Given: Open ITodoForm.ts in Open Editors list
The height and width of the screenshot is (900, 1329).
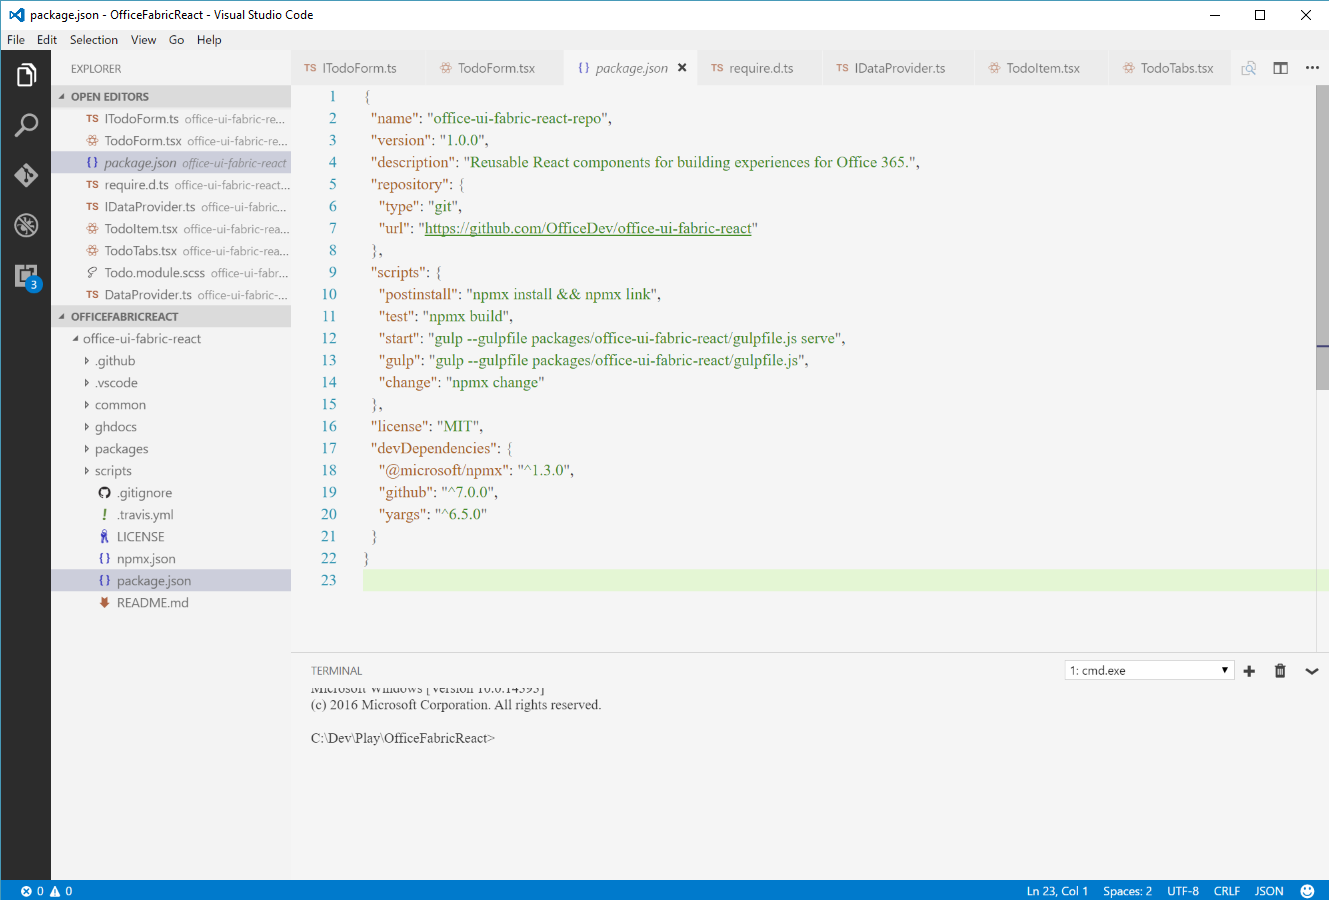Looking at the screenshot, I should point(171,119).
